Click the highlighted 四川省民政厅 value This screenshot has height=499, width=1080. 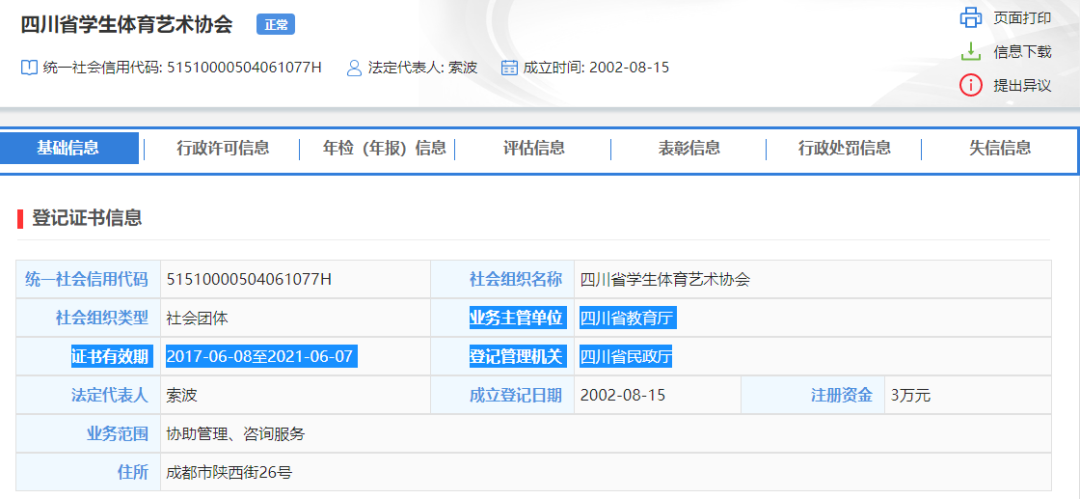[x=626, y=356]
